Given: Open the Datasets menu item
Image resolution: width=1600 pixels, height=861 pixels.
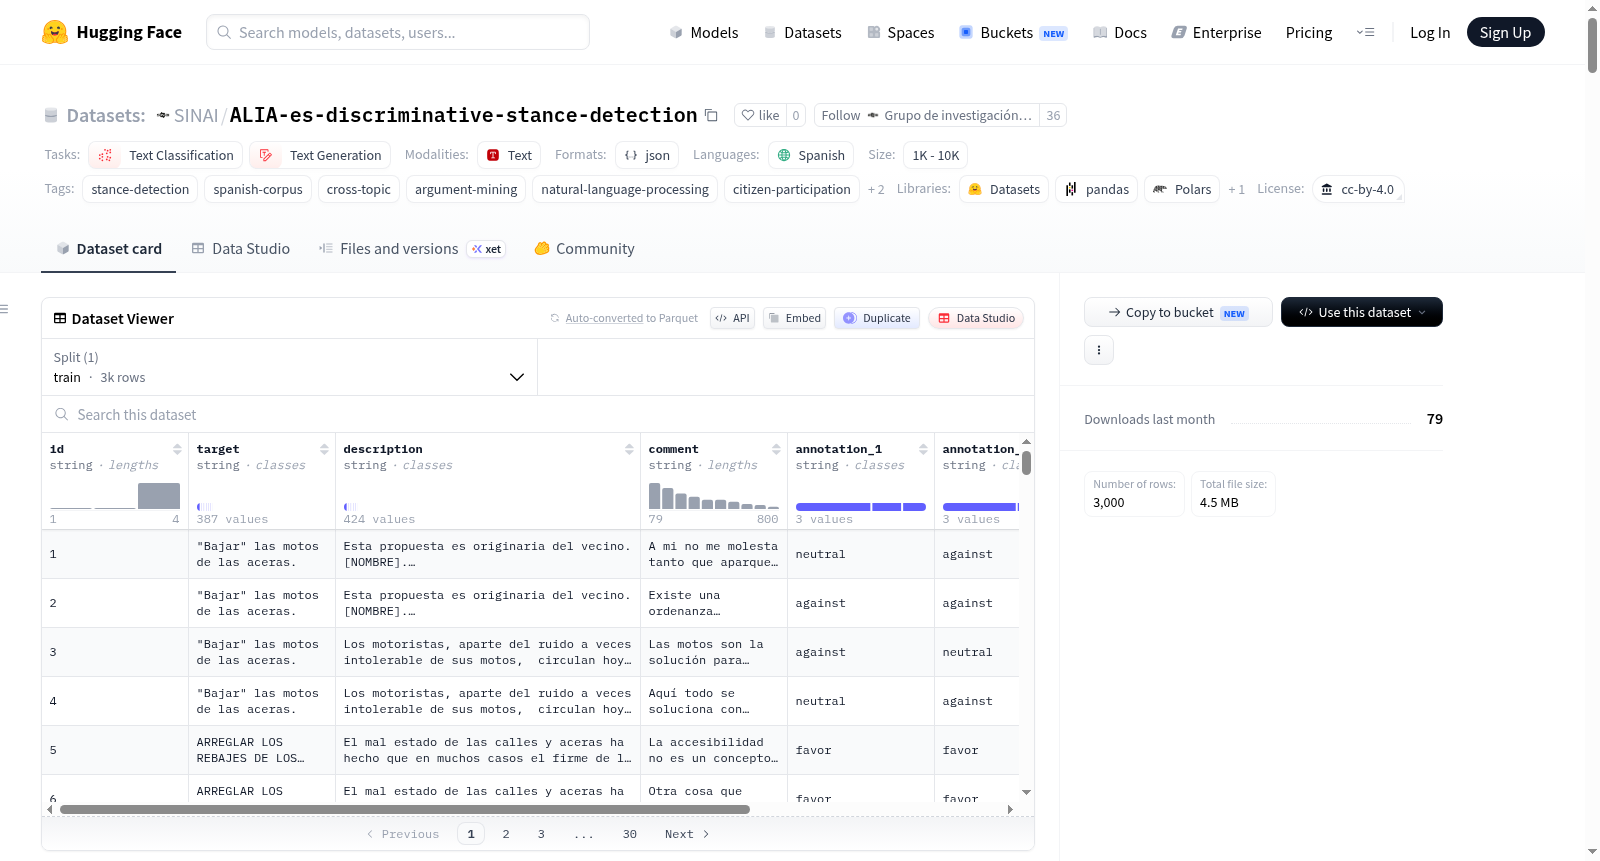Looking at the screenshot, I should [802, 32].
